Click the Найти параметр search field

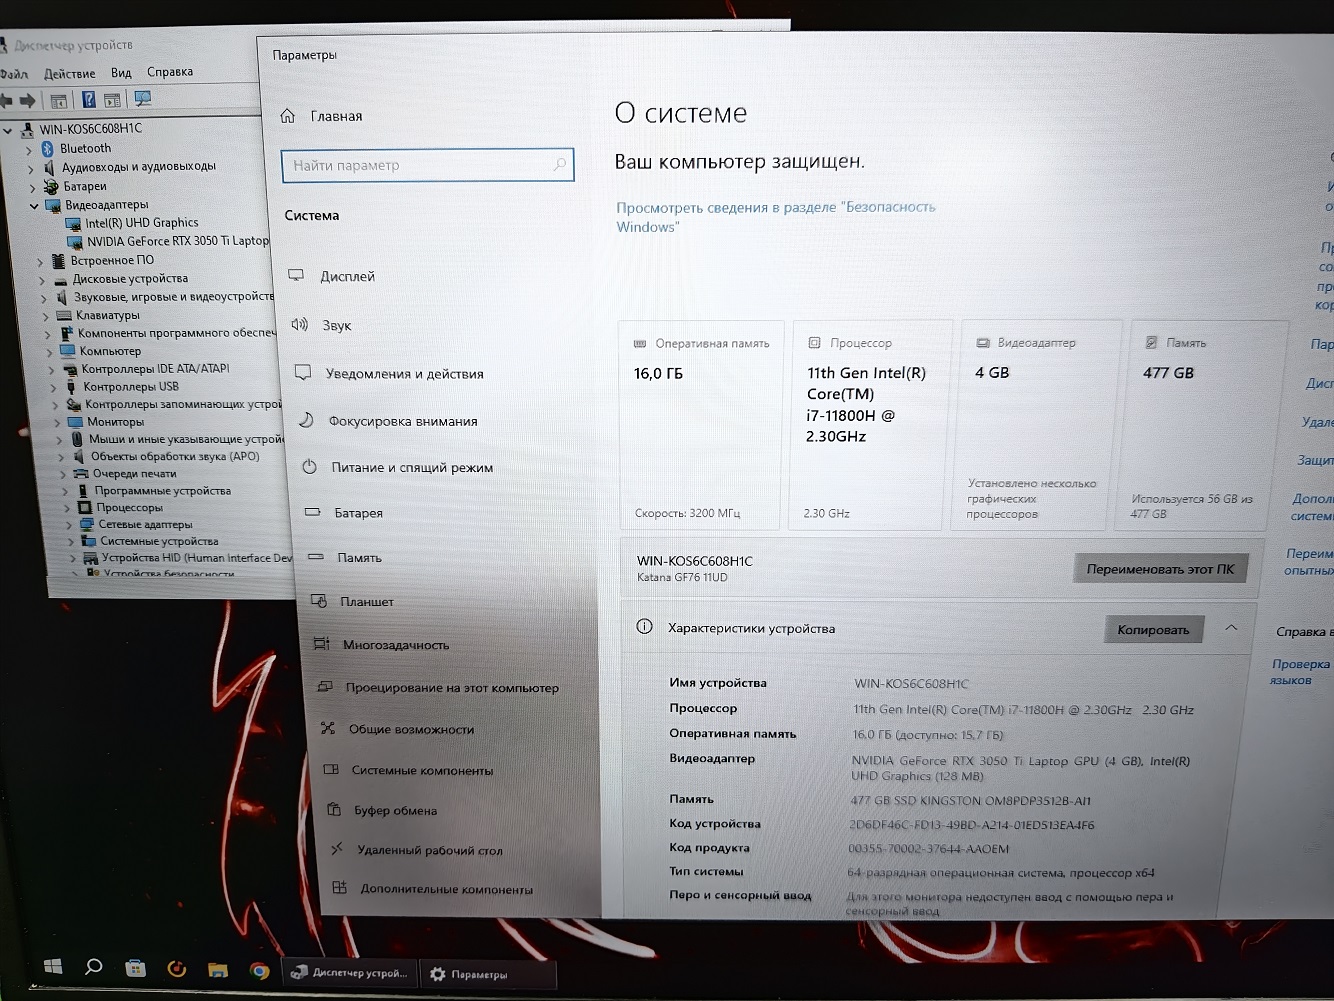(427, 165)
